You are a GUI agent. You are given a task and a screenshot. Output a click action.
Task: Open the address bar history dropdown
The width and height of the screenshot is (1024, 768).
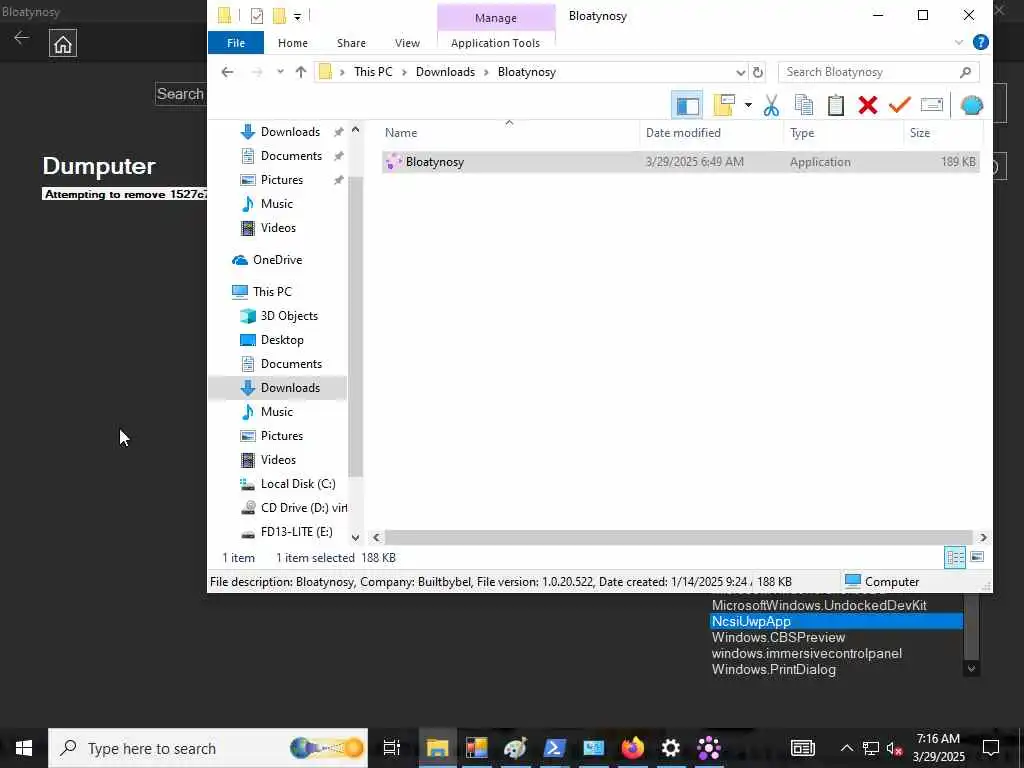pos(740,72)
